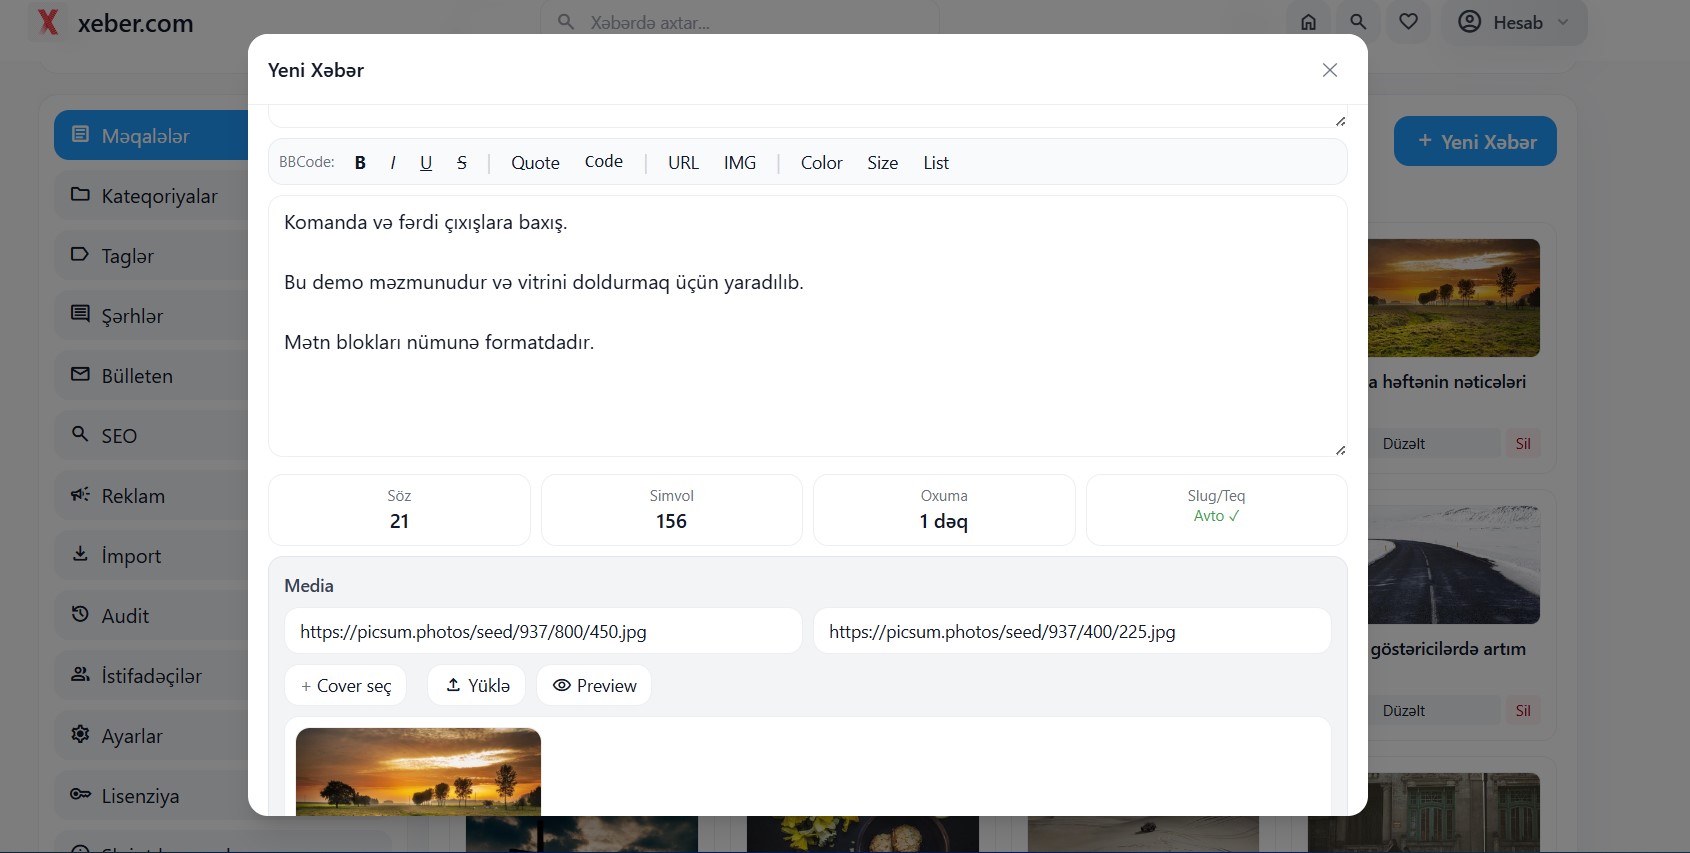The width and height of the screenshot is (1690, 853).
Task: Insert IMG BBCode tag
Action: [x=739, y=163]
